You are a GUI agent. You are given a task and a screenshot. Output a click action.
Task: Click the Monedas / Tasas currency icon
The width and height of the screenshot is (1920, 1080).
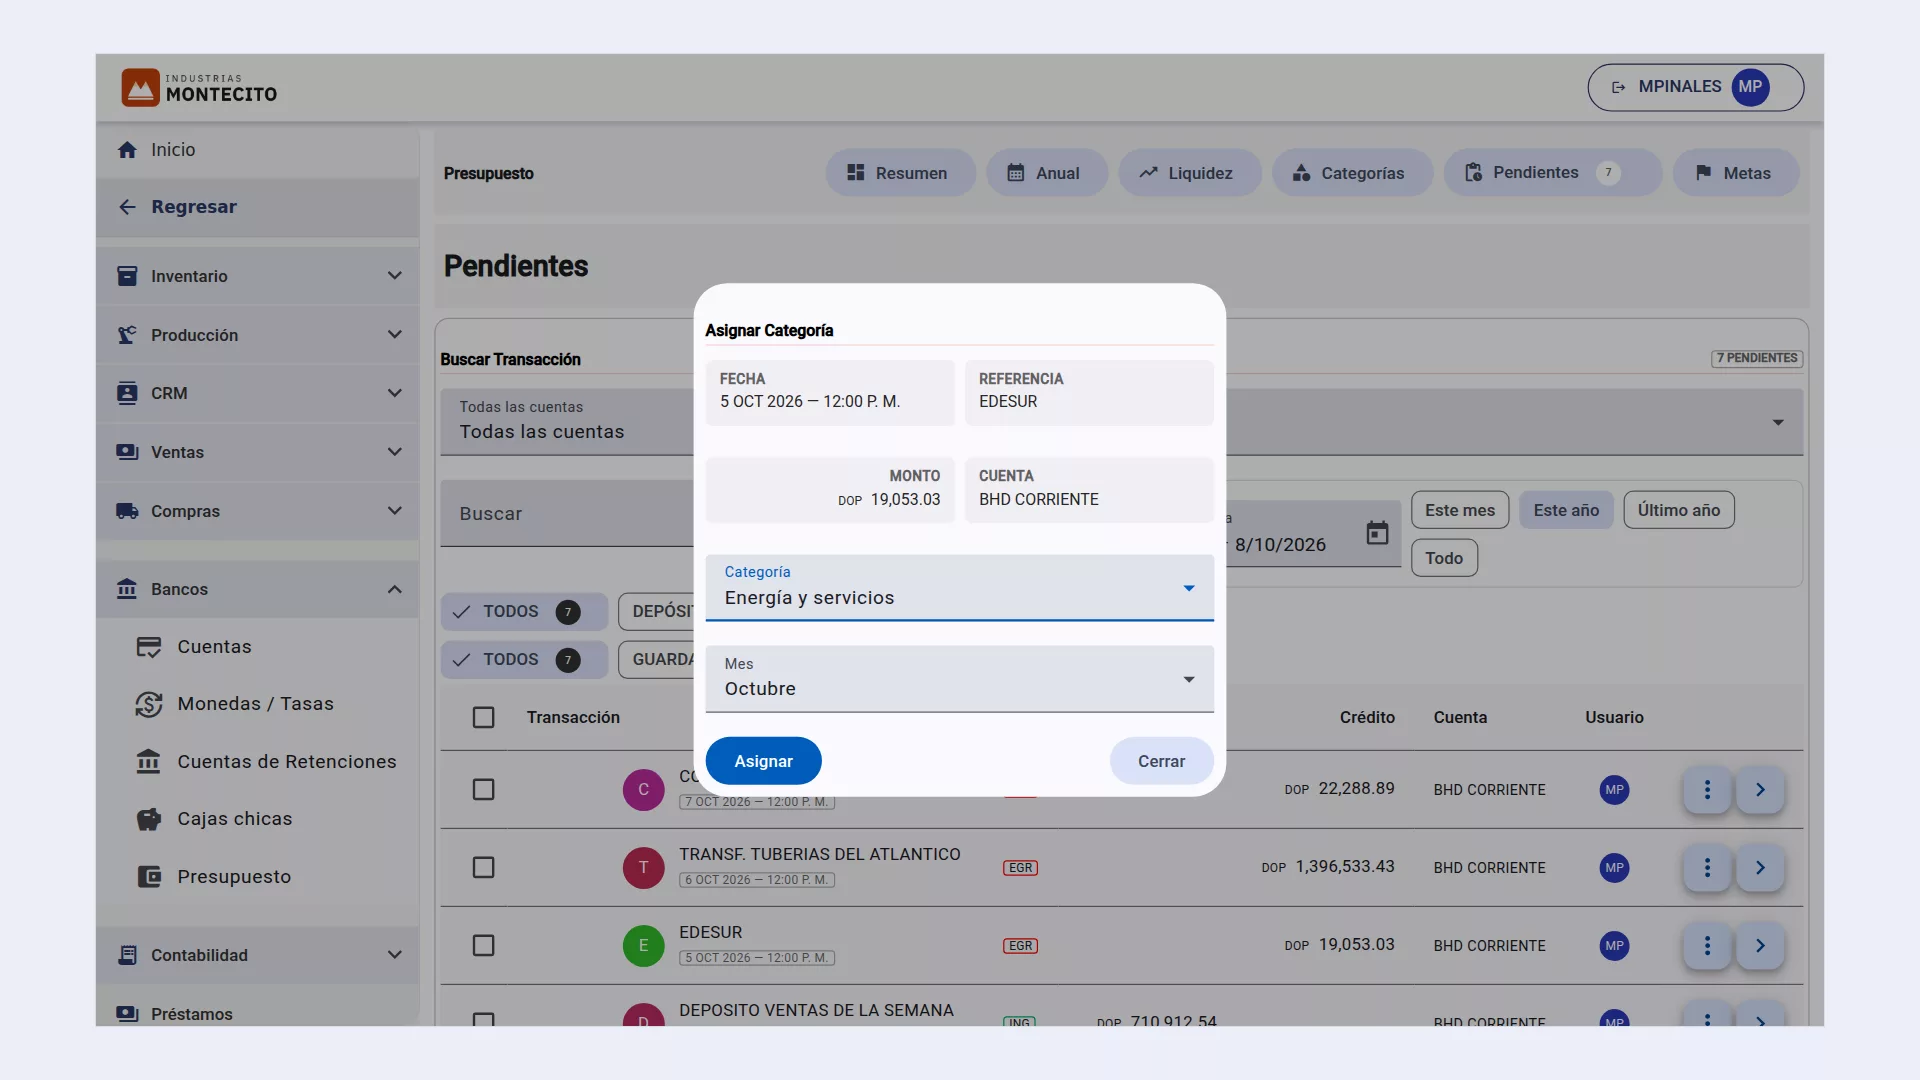tap(149, 704)
